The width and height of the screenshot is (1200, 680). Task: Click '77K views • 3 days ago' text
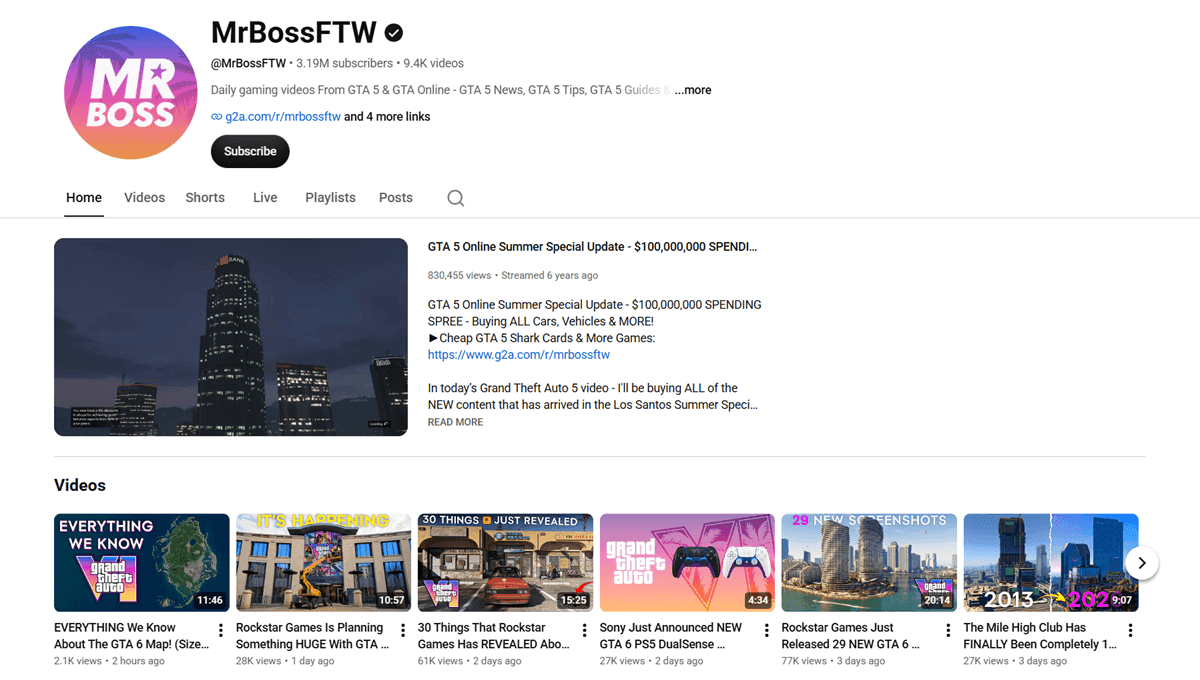point(833,661)
